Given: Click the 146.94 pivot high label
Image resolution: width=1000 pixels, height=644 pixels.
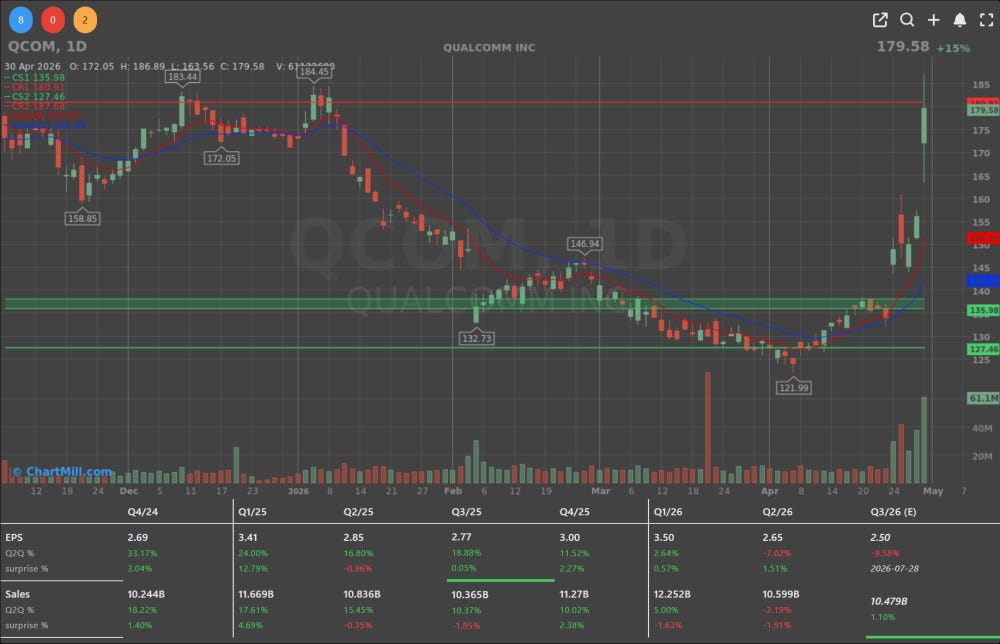Looking at the screenshot, I should click(x=585, y=244).
